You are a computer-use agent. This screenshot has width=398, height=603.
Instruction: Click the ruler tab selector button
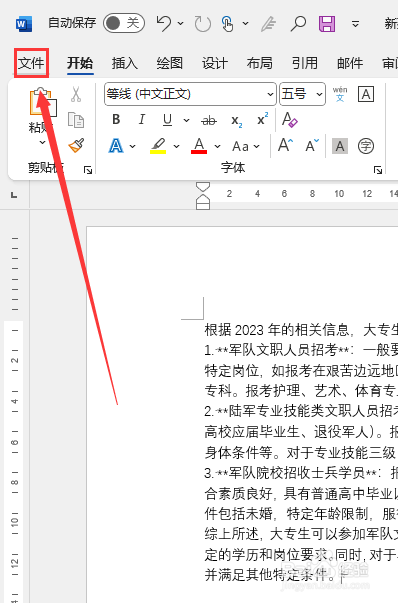14,195
